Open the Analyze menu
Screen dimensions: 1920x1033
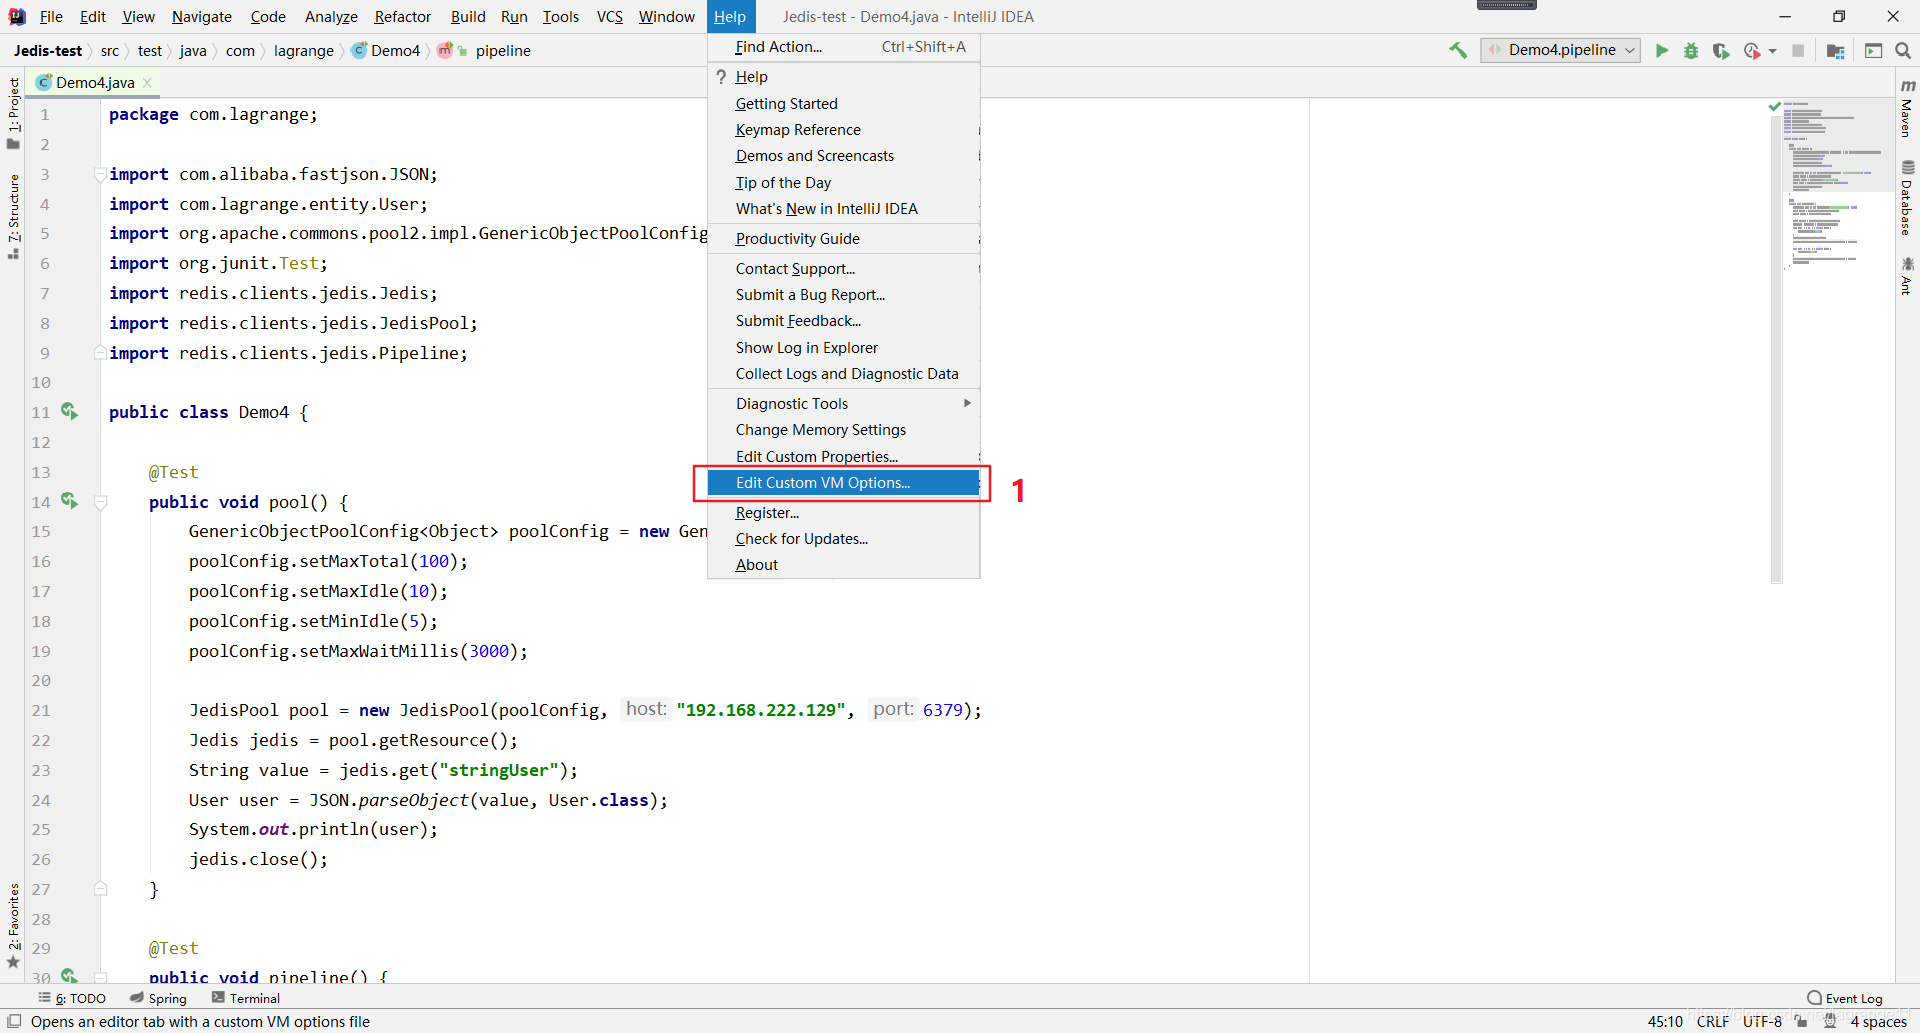click(x=331, y=16)
